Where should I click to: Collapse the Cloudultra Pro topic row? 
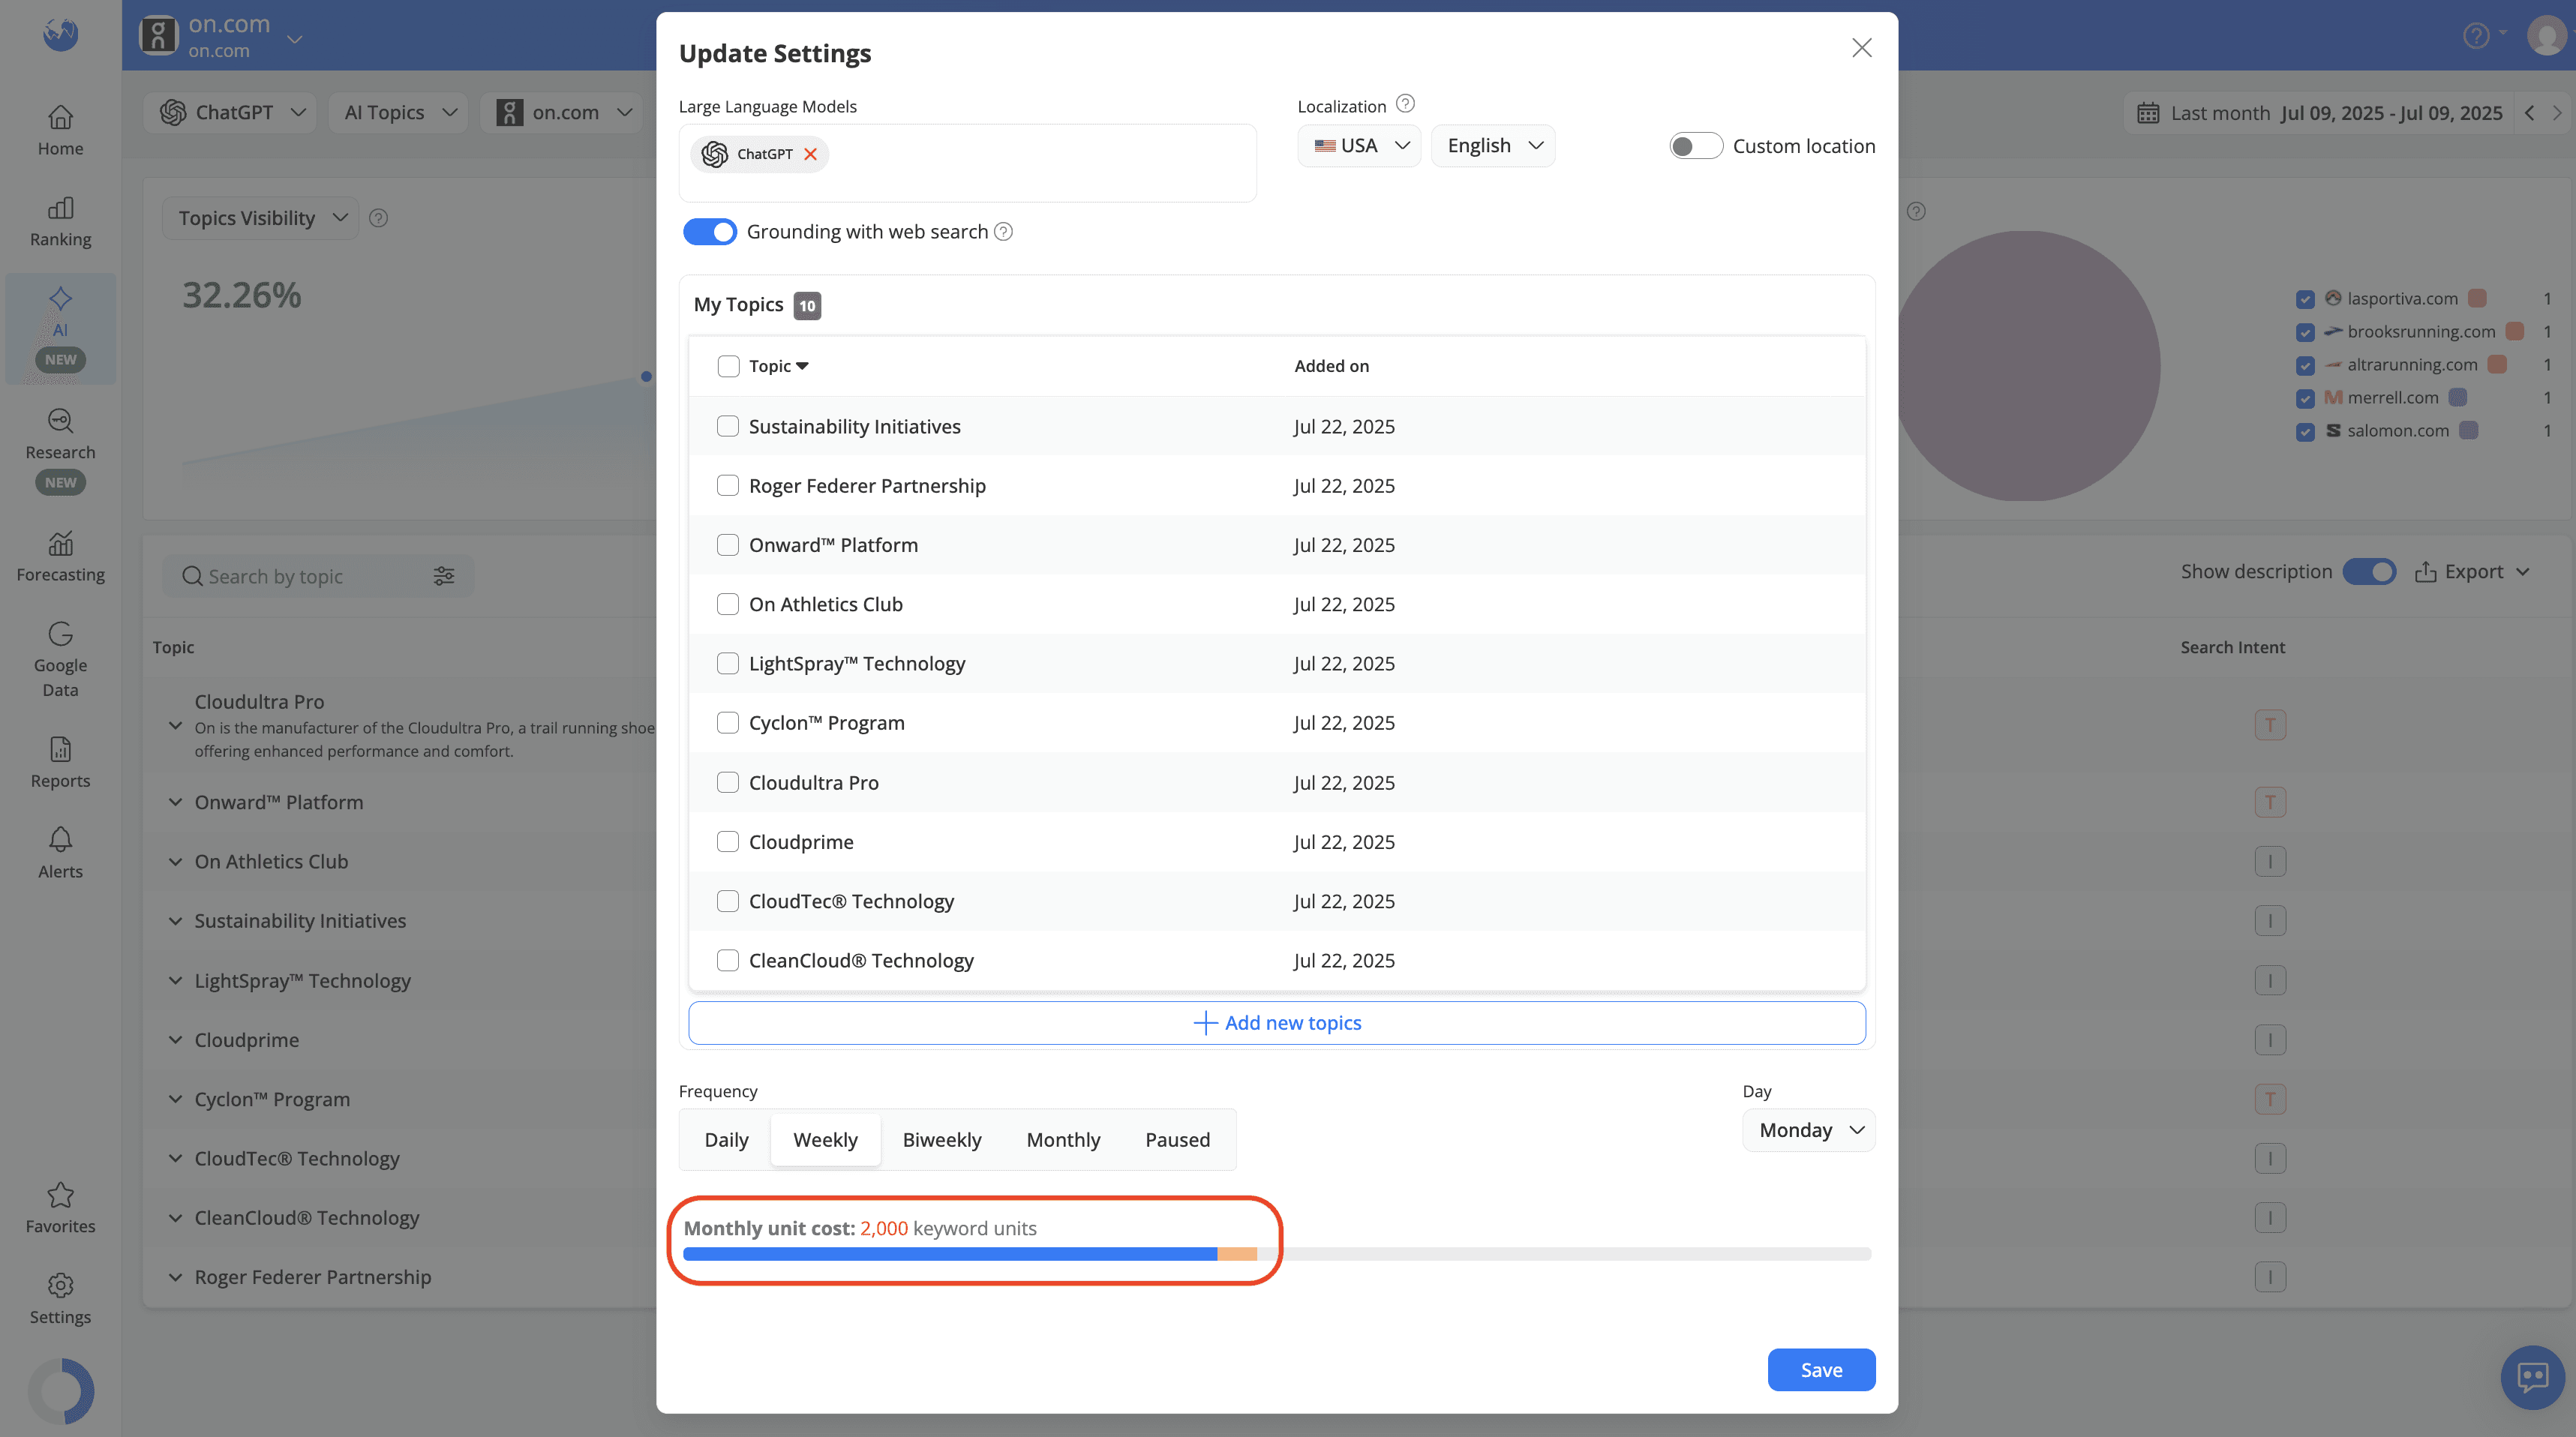point(176,725)
